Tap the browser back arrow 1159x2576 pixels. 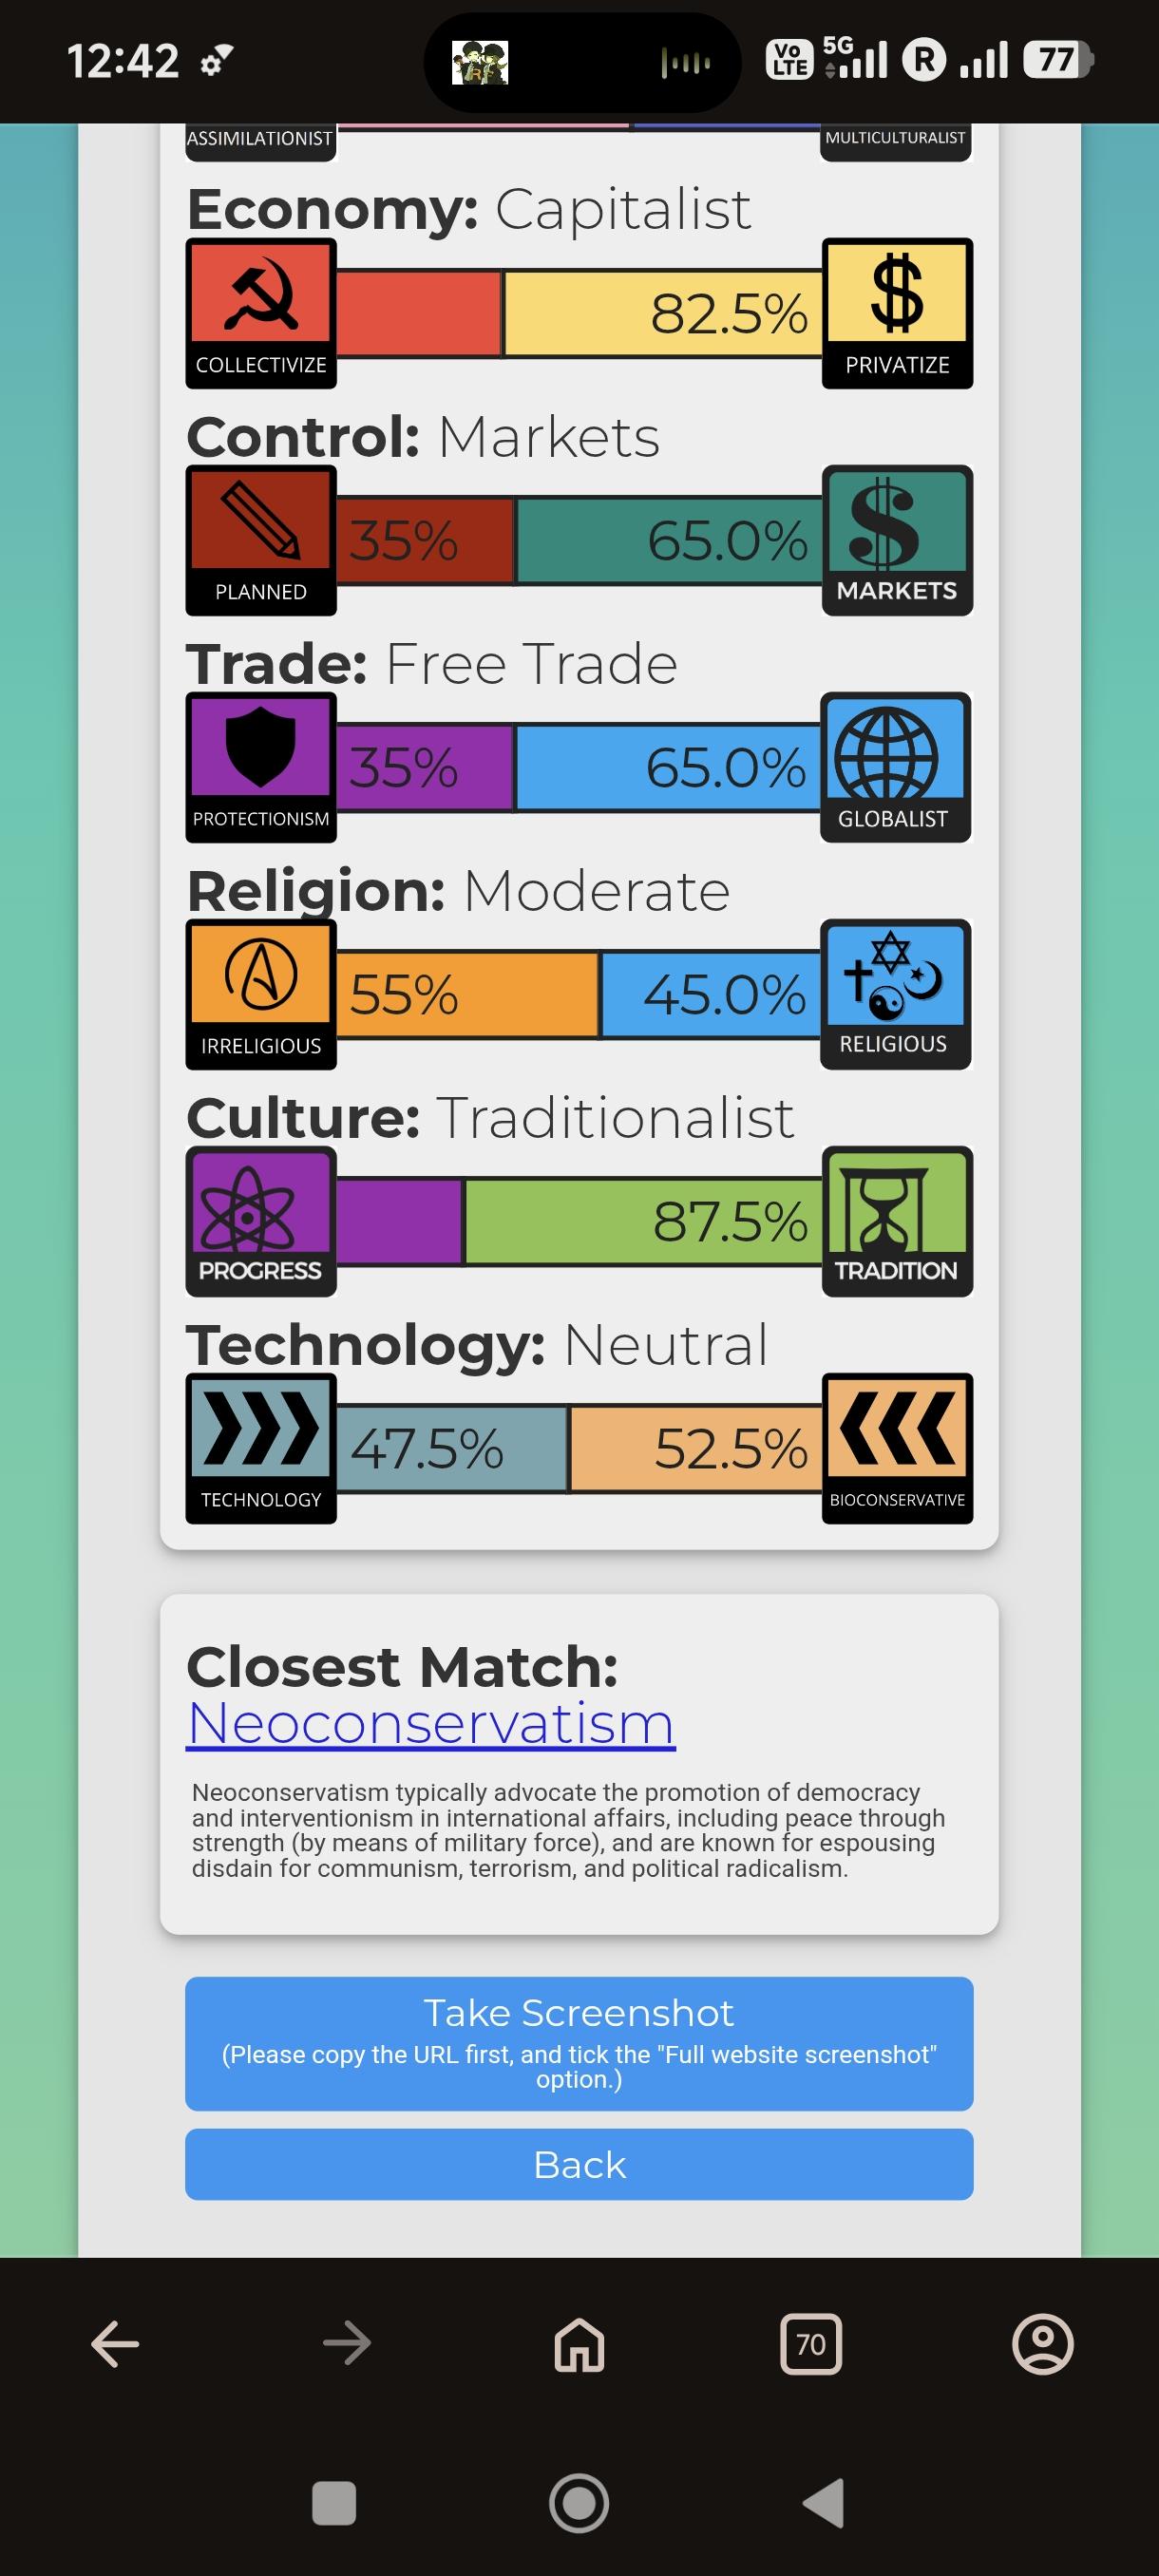pos(116,2344)
